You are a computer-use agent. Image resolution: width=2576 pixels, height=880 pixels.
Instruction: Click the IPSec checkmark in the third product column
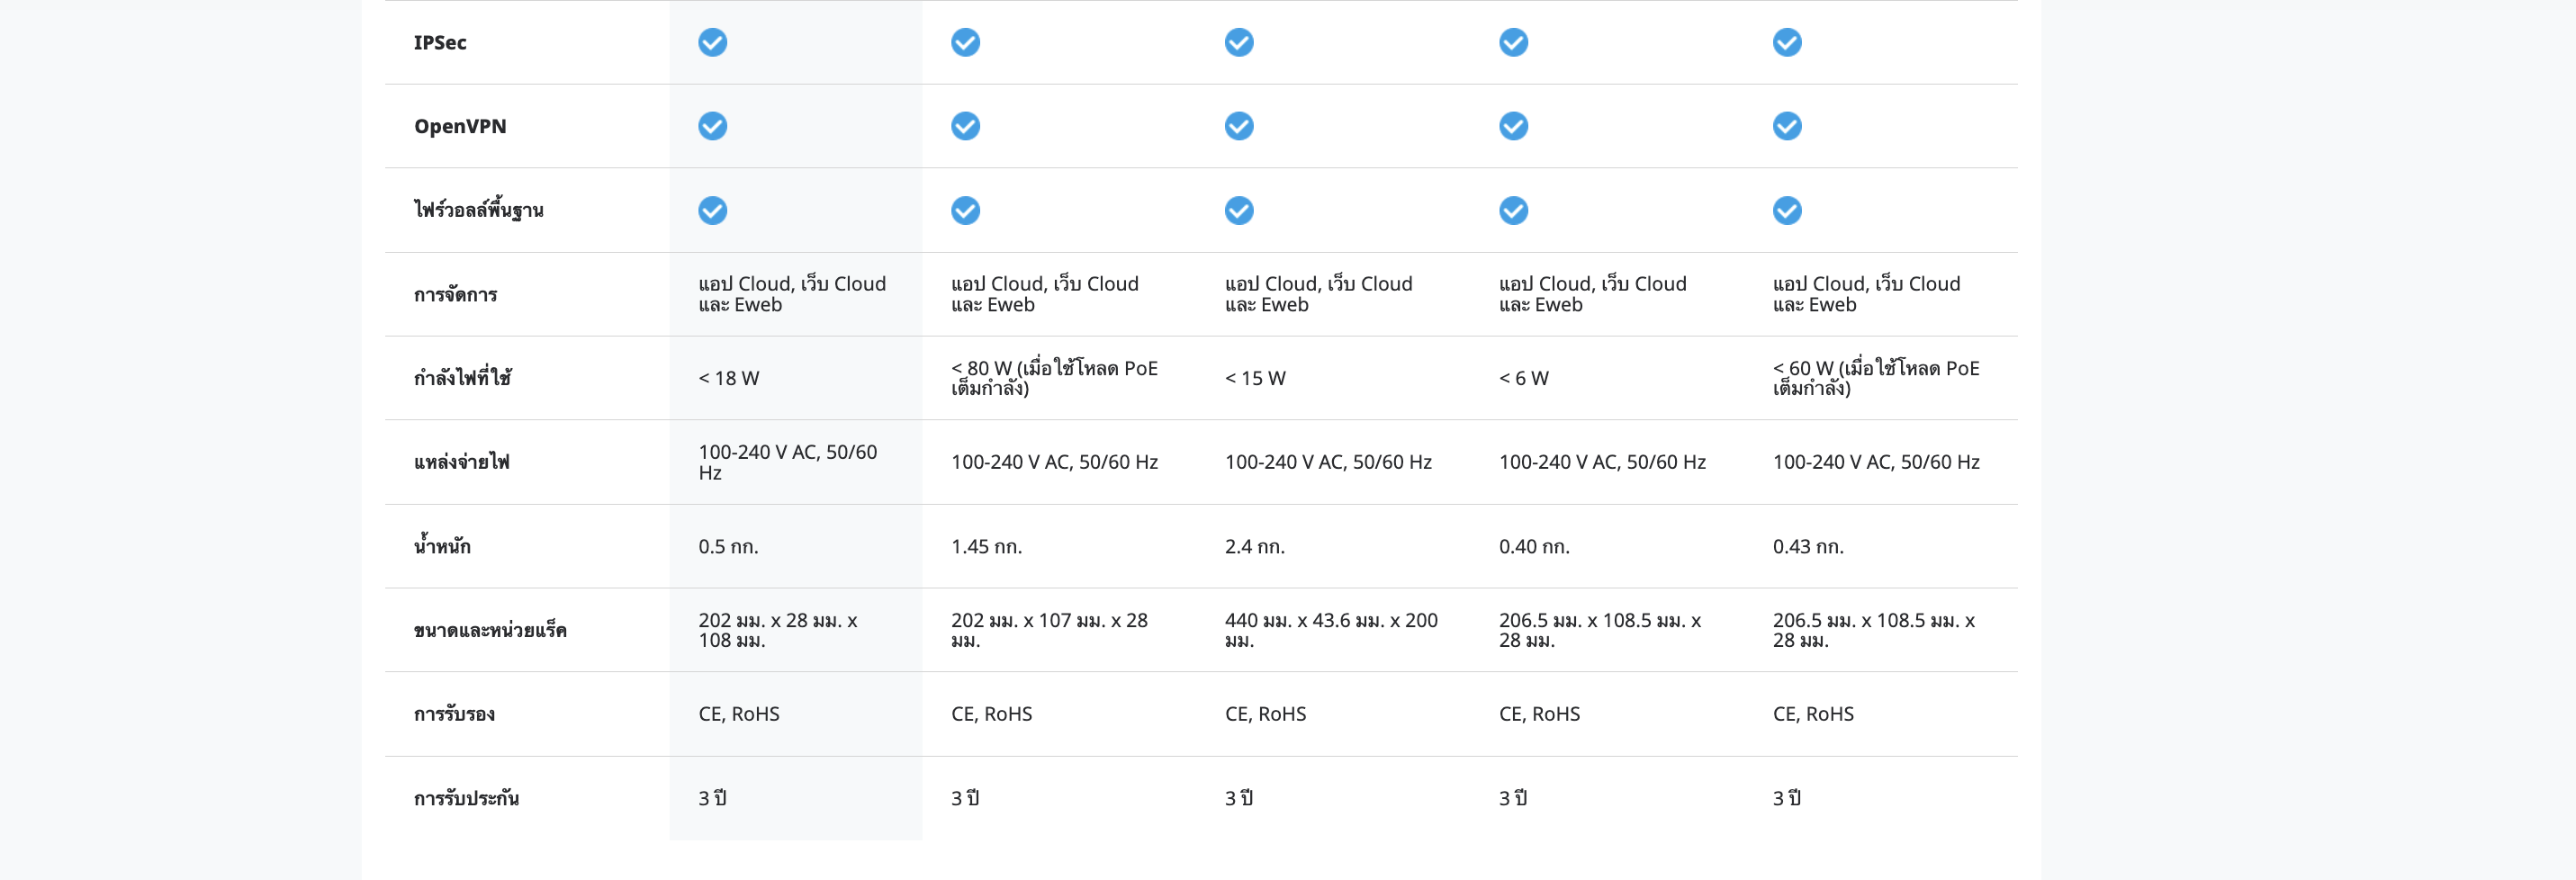point(1238,42)
